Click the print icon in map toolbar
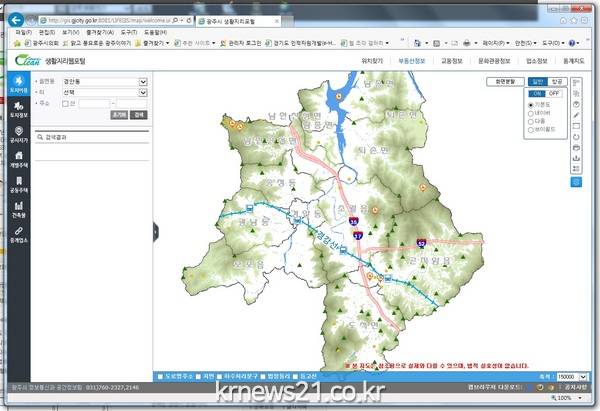This screenshot has width=600, height=411. (576, 145)
